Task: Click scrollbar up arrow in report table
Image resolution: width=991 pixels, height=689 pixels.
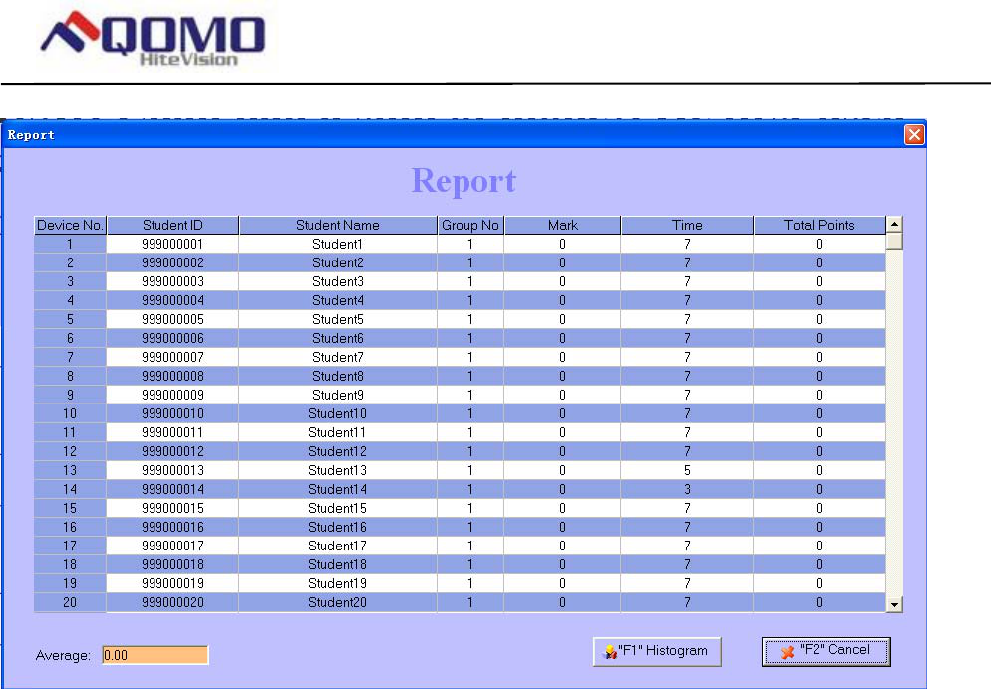Action: [x=894, y=224]
